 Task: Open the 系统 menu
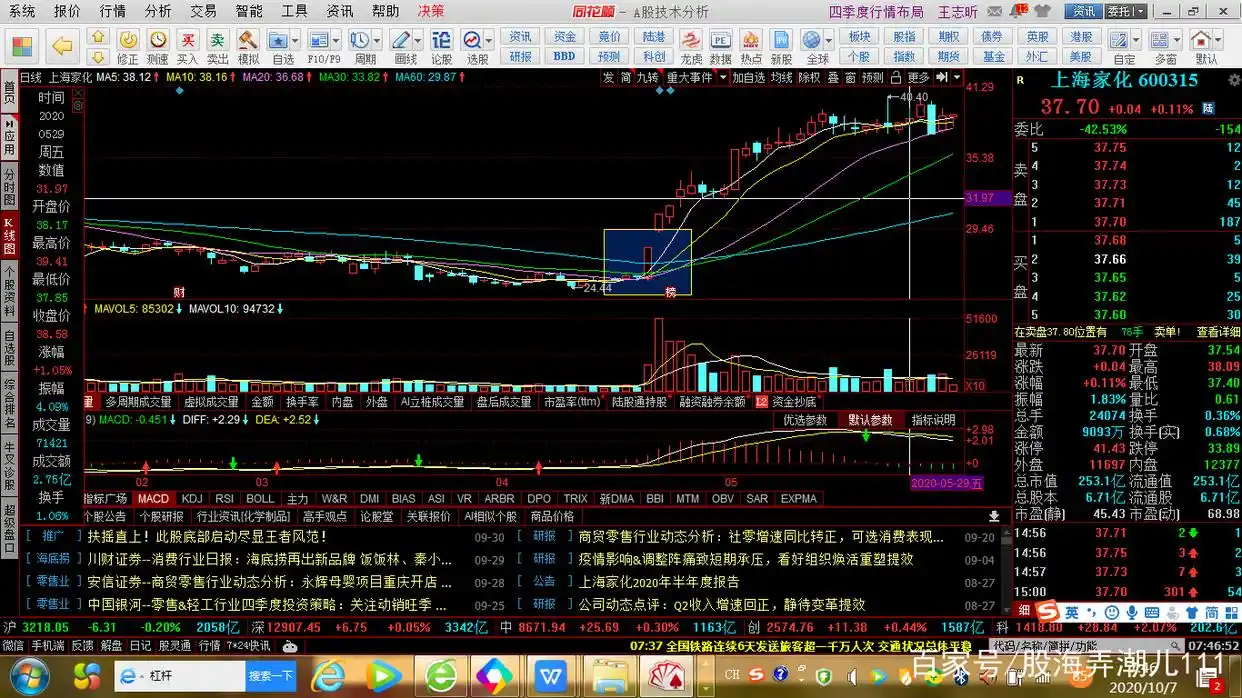click(x=22, y=11)
